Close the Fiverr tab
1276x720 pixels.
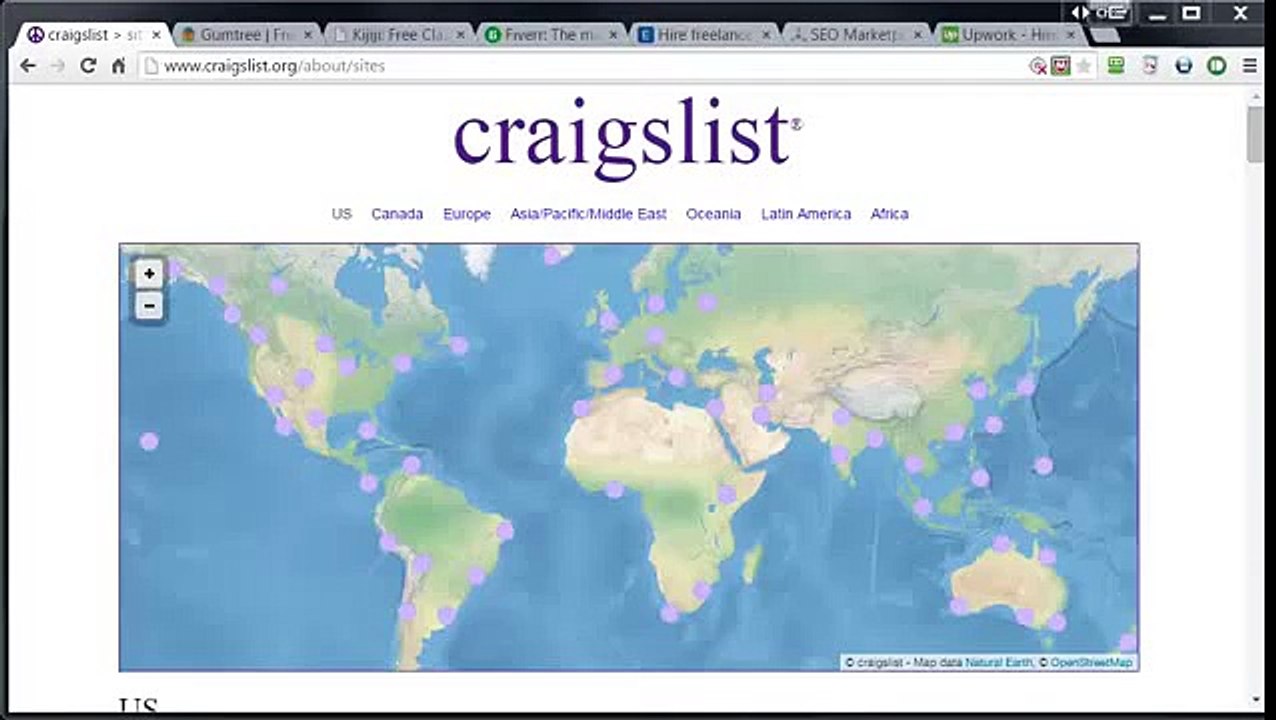point(614,35)
